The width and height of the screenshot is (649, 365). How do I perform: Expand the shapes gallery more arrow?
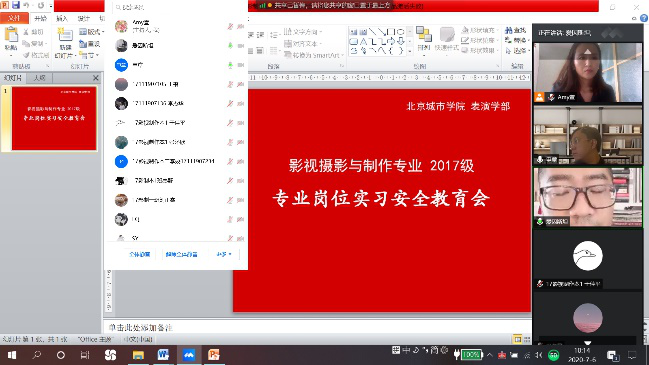410,51
